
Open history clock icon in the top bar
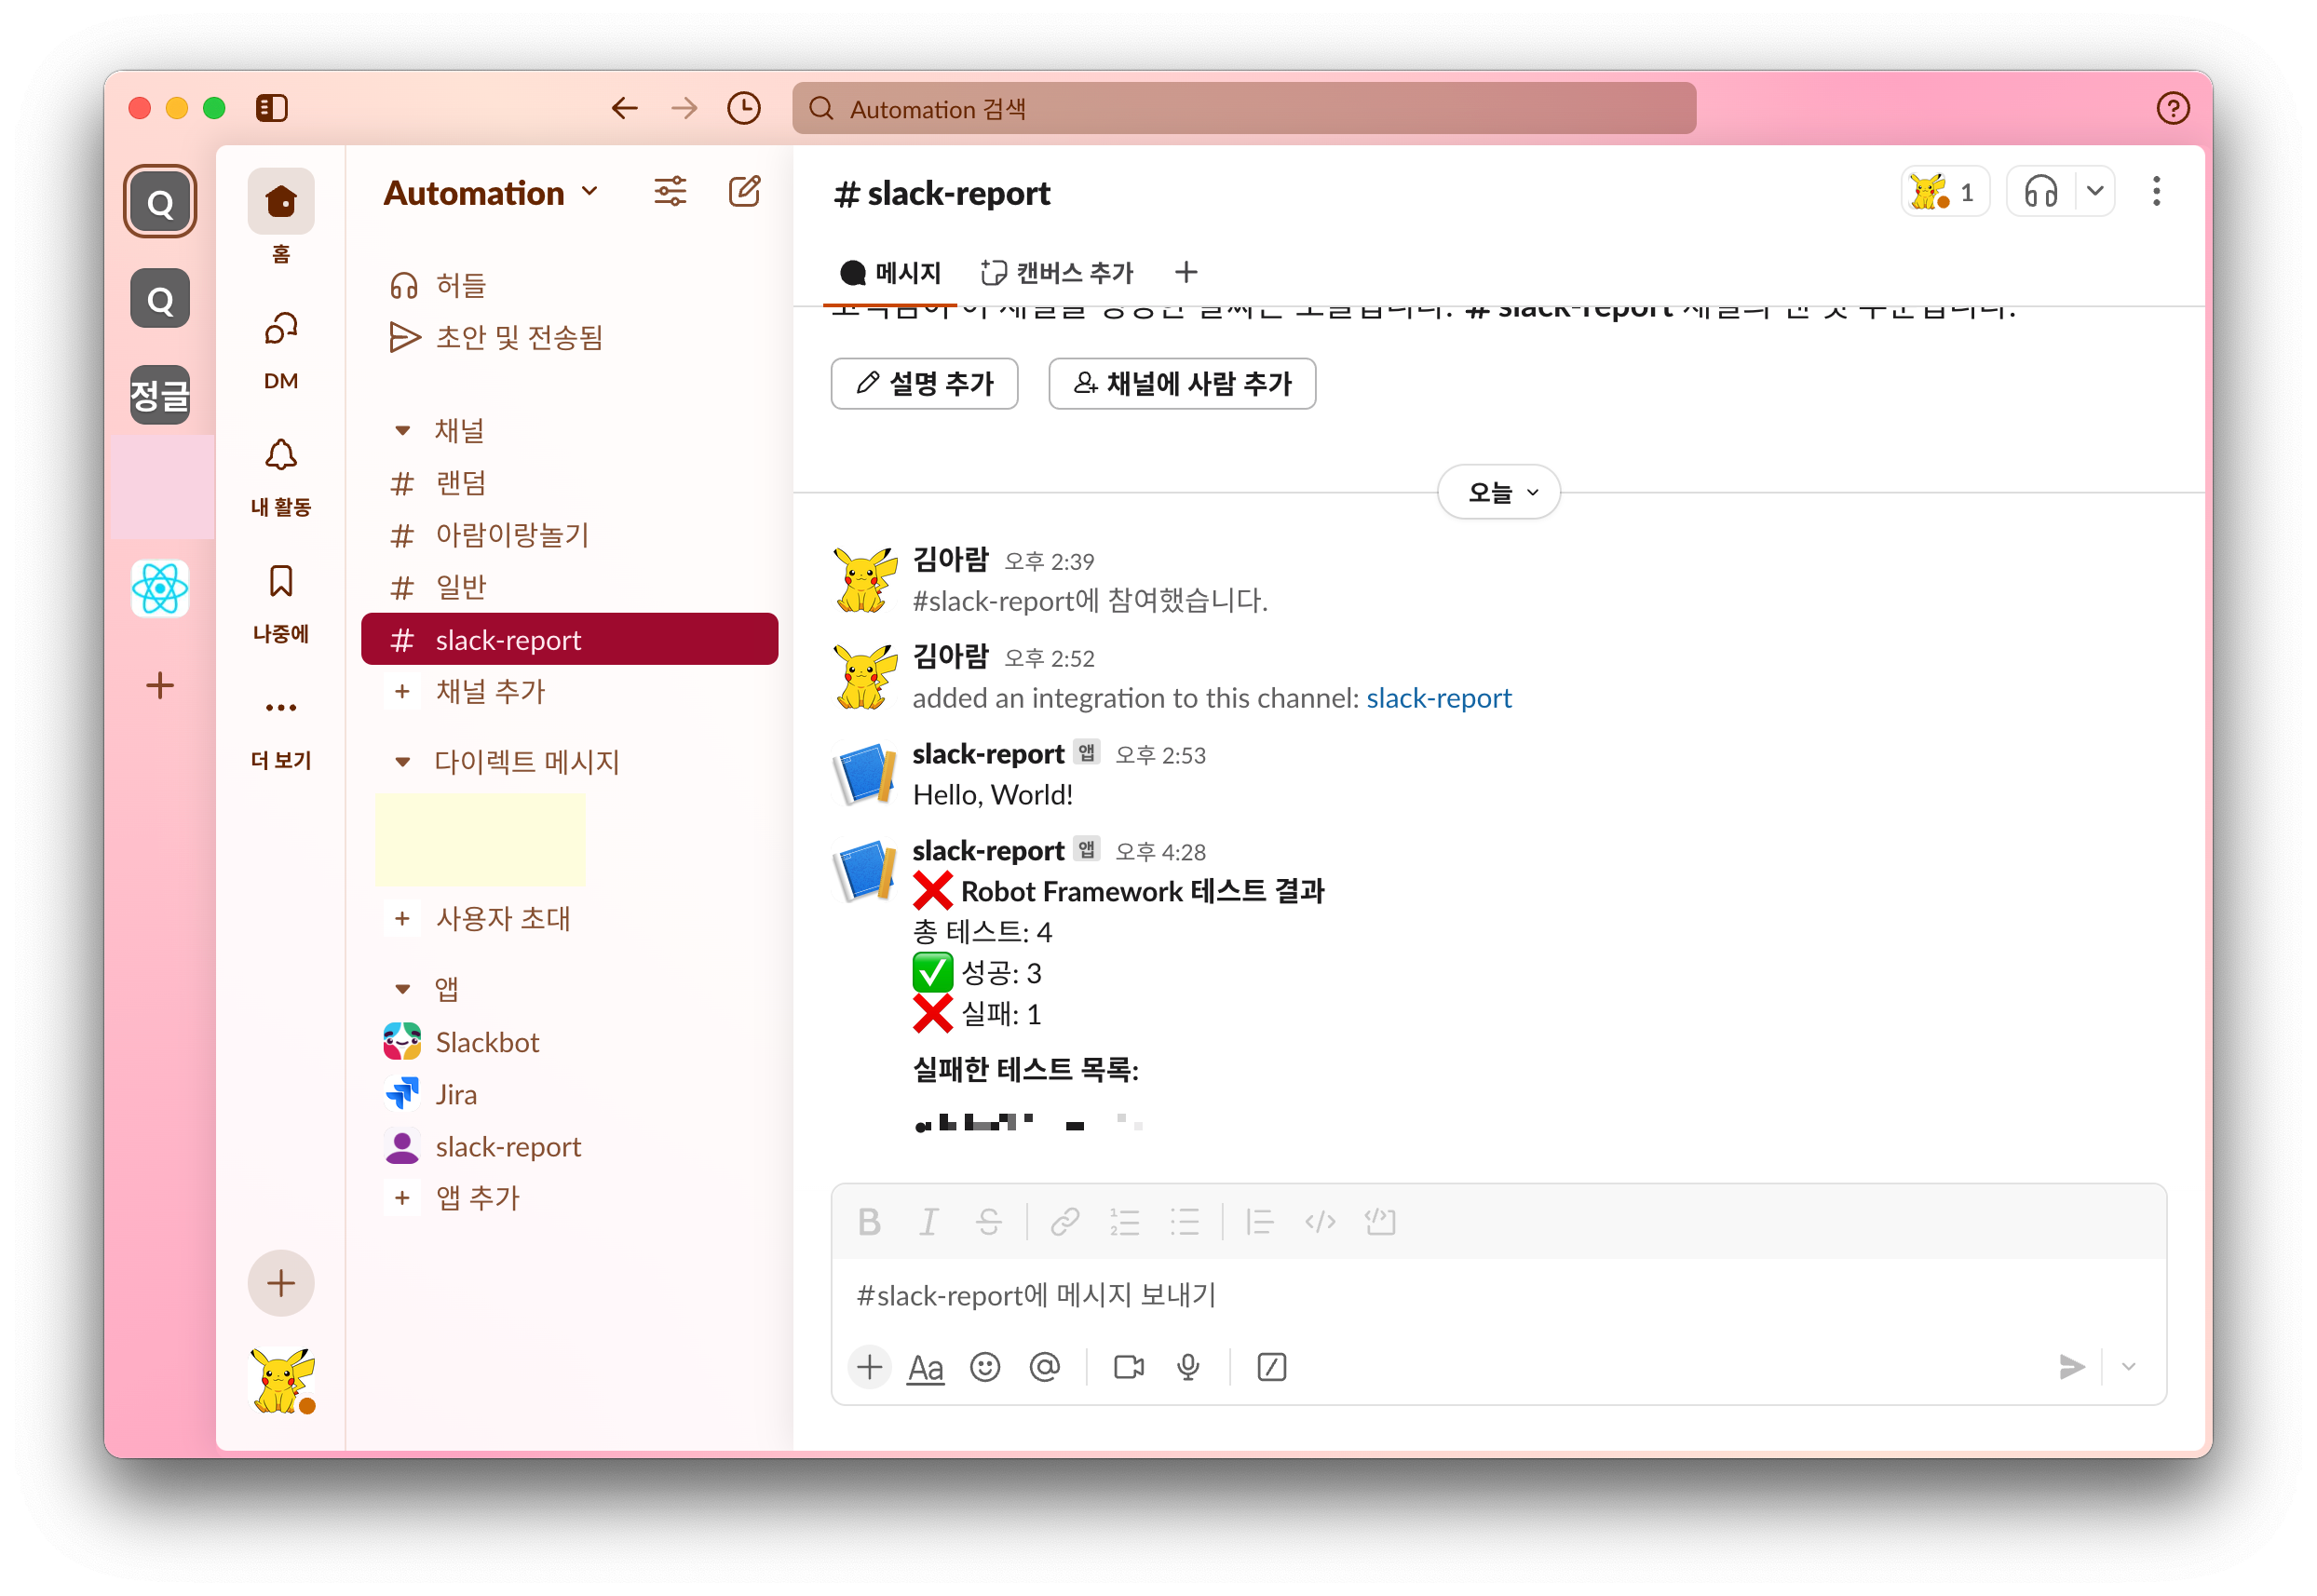click(x=743, y=108)
